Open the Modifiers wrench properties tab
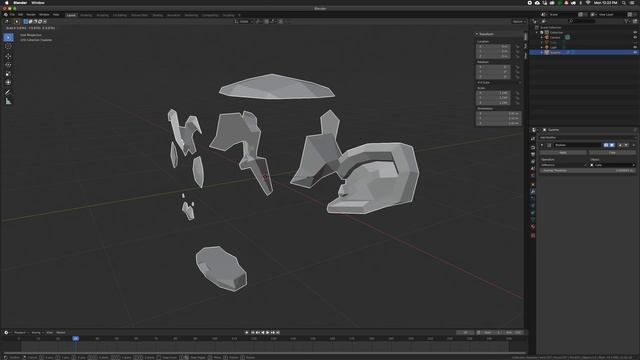 (x=533, y=191)
